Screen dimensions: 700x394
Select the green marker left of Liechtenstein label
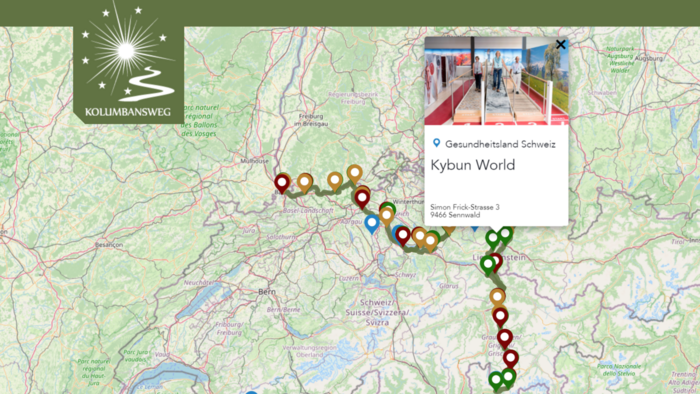point(488,265)
